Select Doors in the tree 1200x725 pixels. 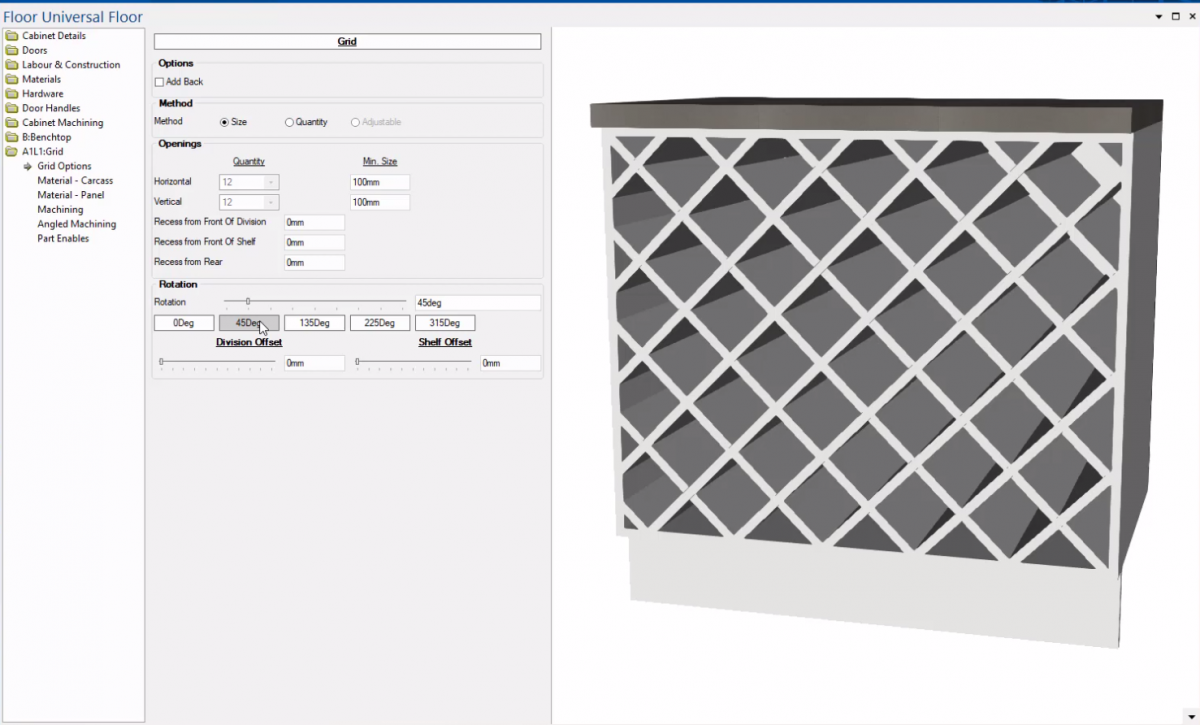pyautogui.click(x=35, y=50)
